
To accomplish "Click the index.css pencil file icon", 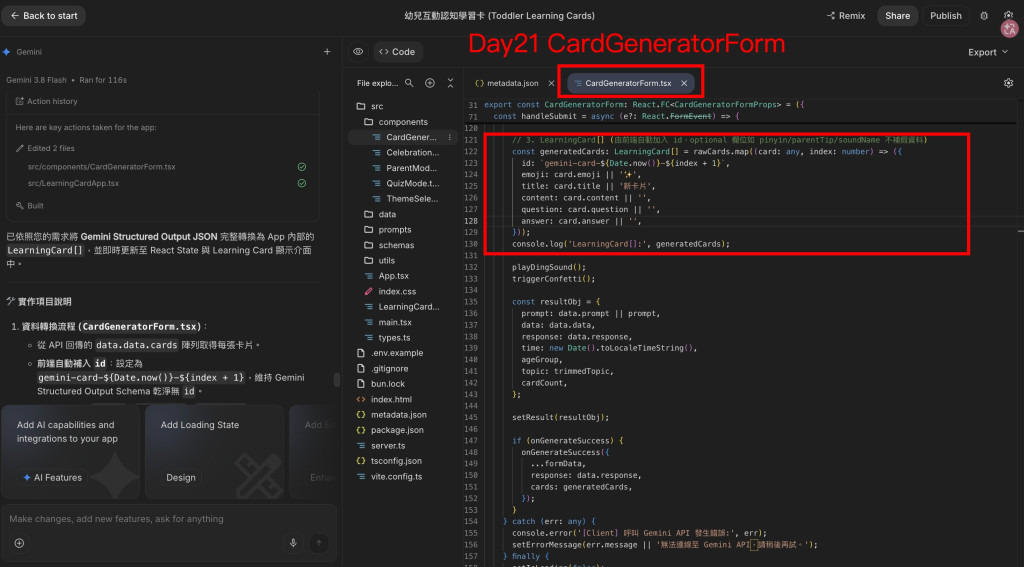I will pyautogui.click(x=369, y=291).
